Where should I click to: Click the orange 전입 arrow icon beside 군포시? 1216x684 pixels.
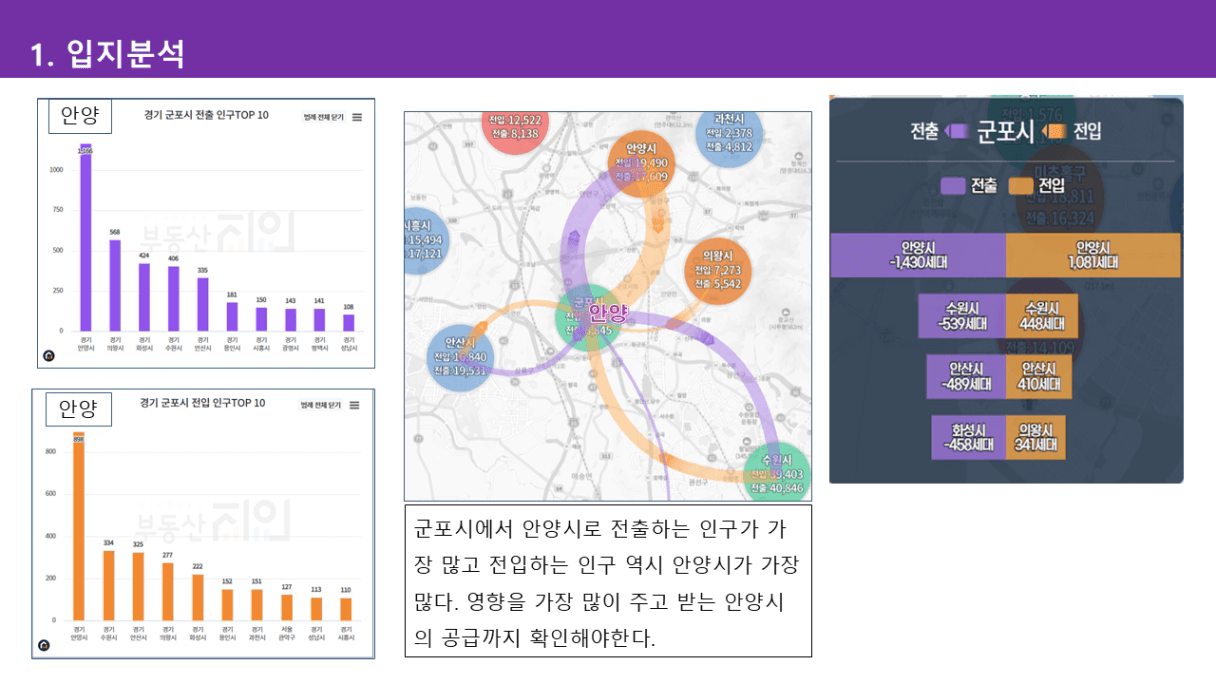click(x=1053, y=131)
